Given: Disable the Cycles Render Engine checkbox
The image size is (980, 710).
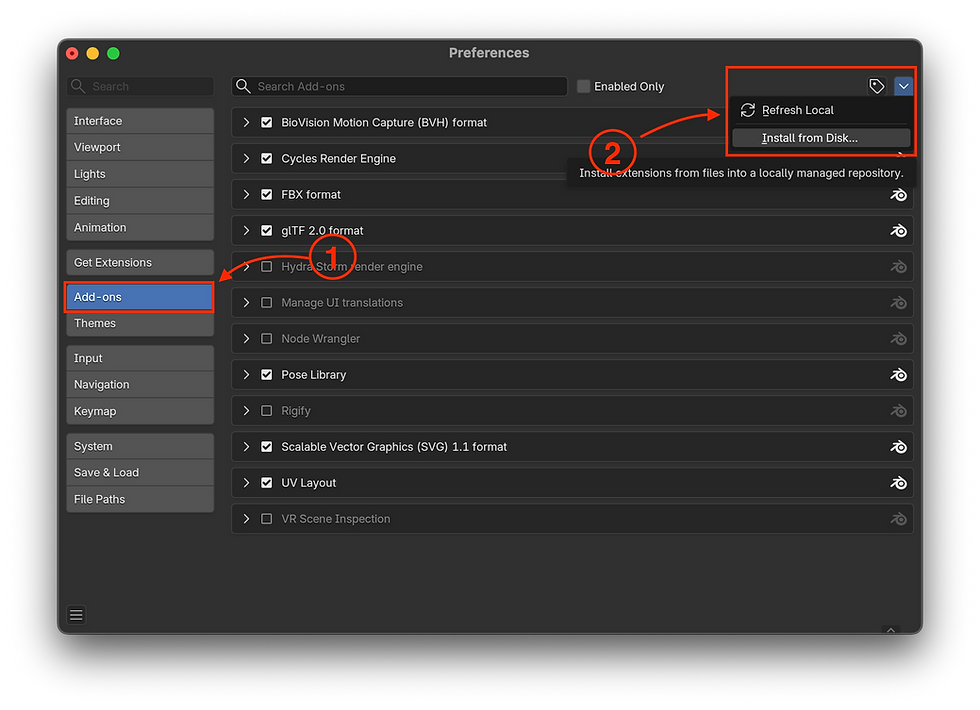Looking at the screenshot, I should [x=267, y=159].
